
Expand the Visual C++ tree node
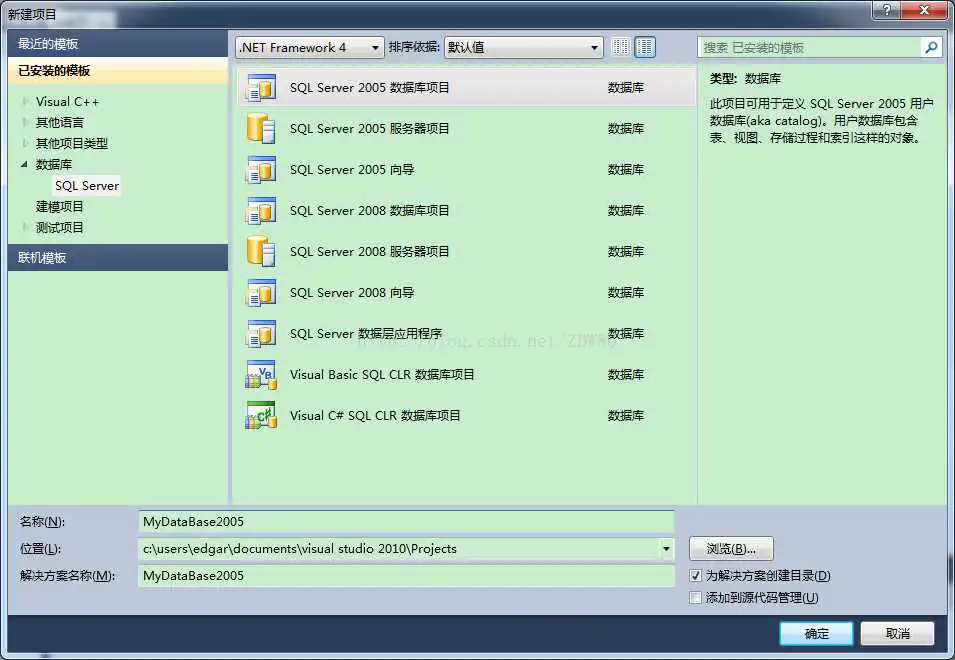point(24,102)
